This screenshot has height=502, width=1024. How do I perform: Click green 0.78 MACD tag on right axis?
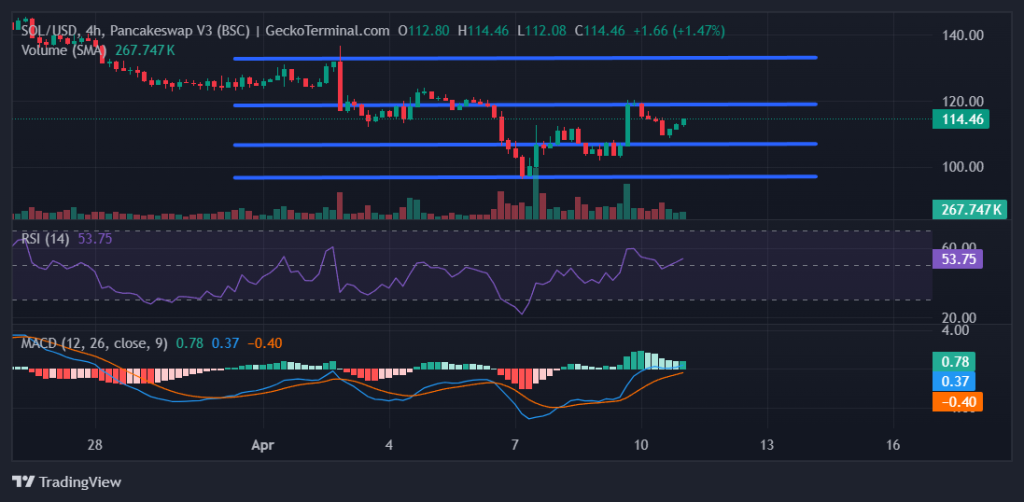tap(955, 361)
